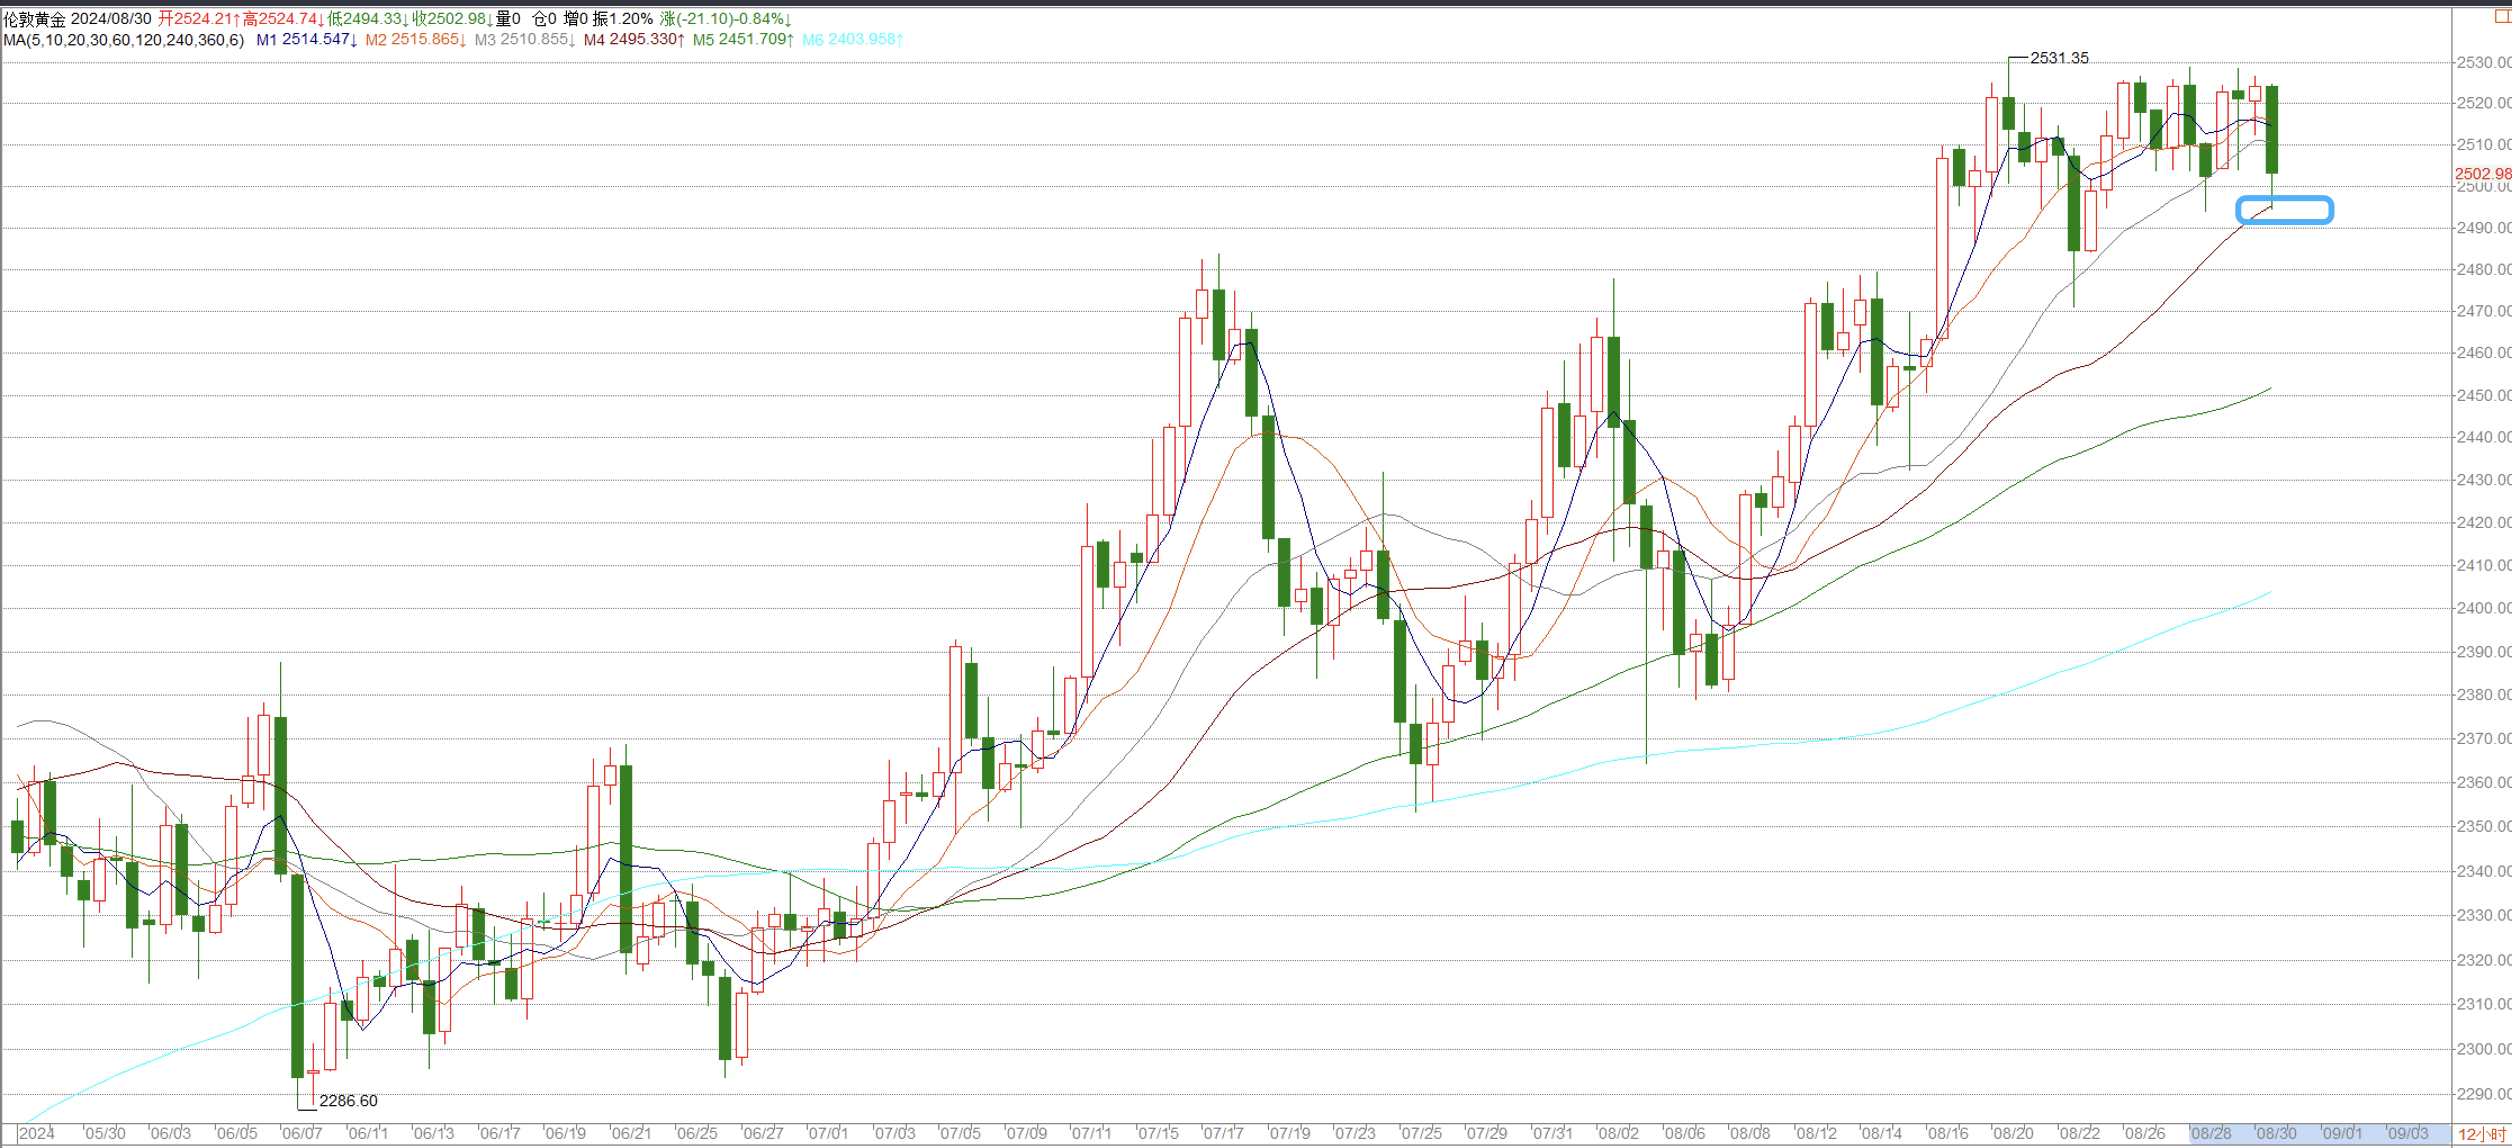Click the 2531.35 high marker label
The height and width of the screenshot is (1148, 2512).
[2059, 58]
